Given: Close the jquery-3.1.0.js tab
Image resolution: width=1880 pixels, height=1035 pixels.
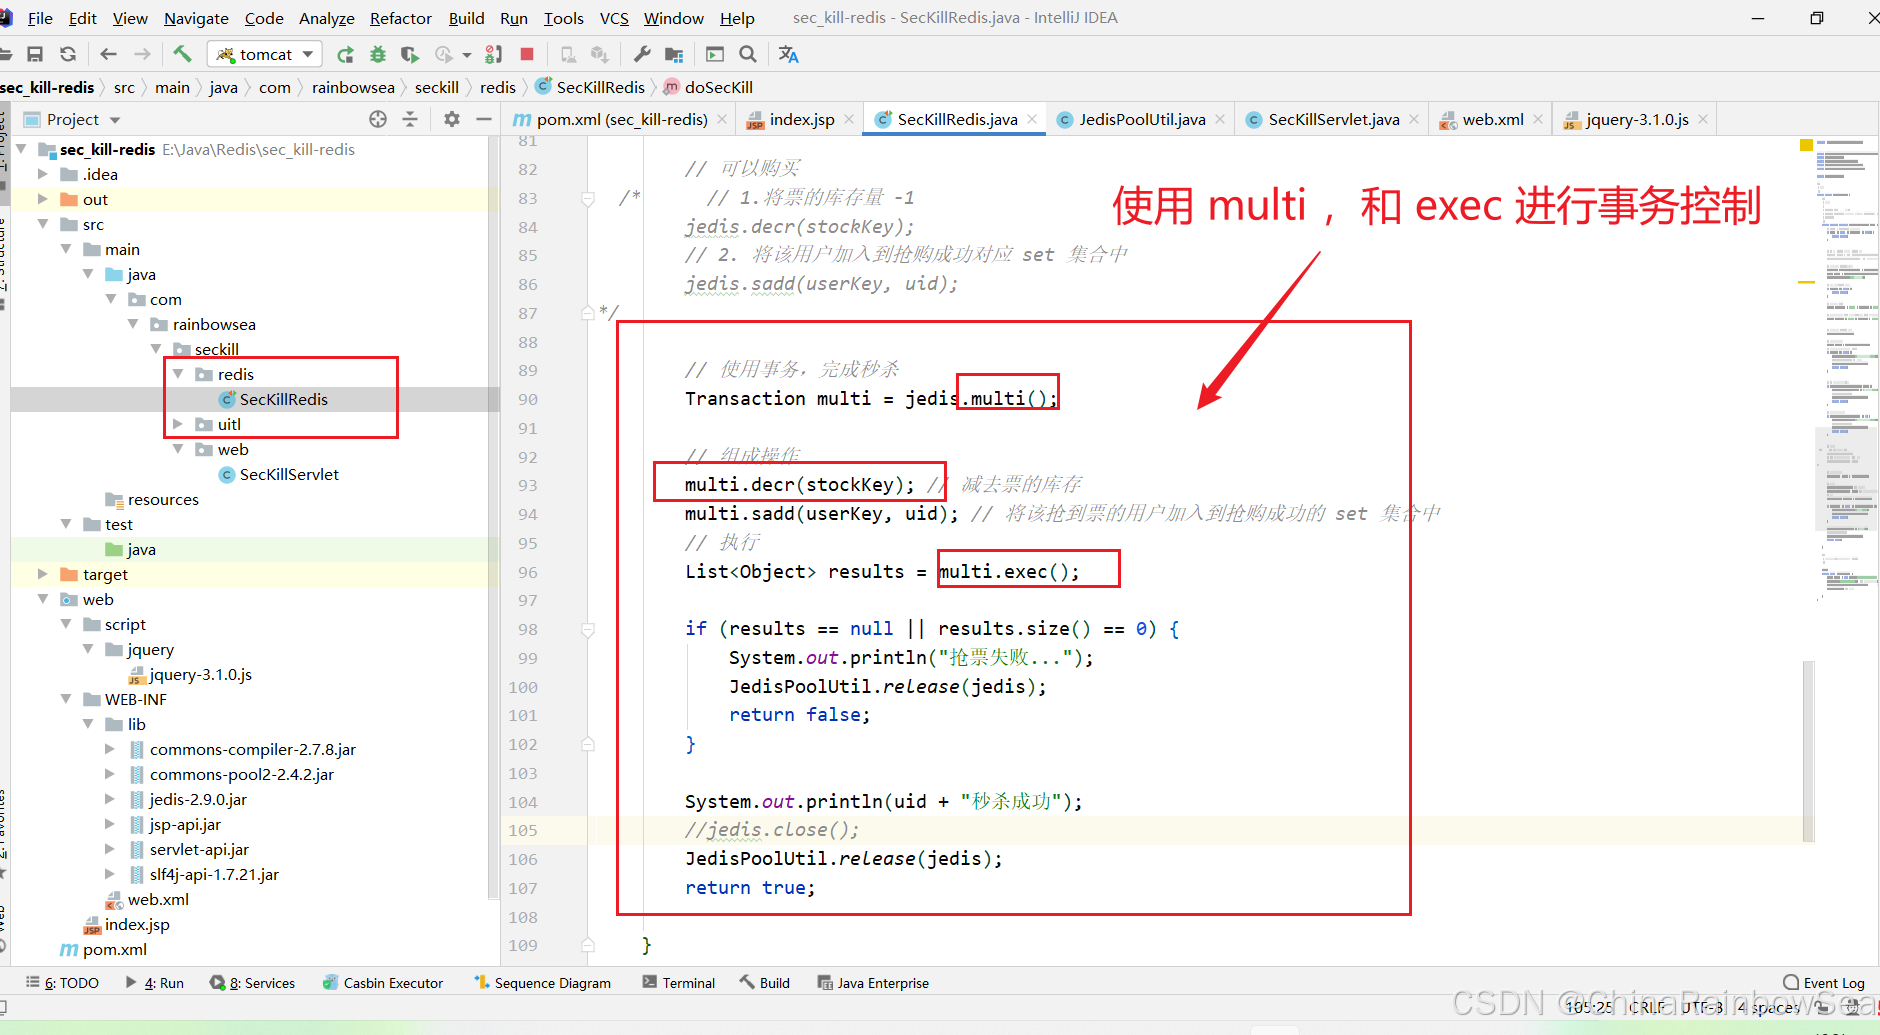Looking at the screenshot, I should click(1703, 119).
